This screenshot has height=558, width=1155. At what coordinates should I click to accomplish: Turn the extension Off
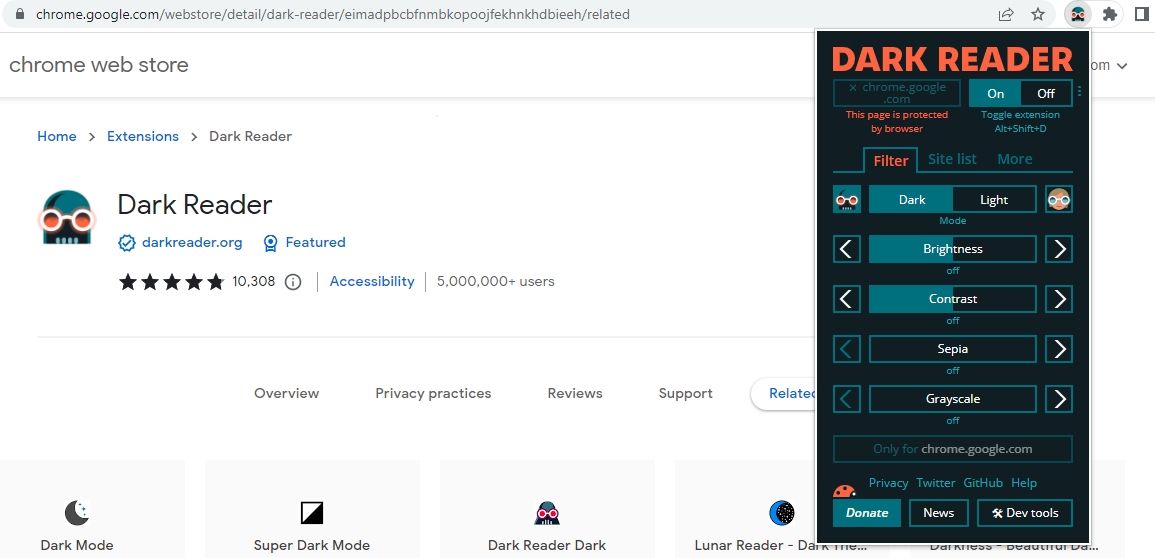pyautogui.click(x=1046, y=93)
